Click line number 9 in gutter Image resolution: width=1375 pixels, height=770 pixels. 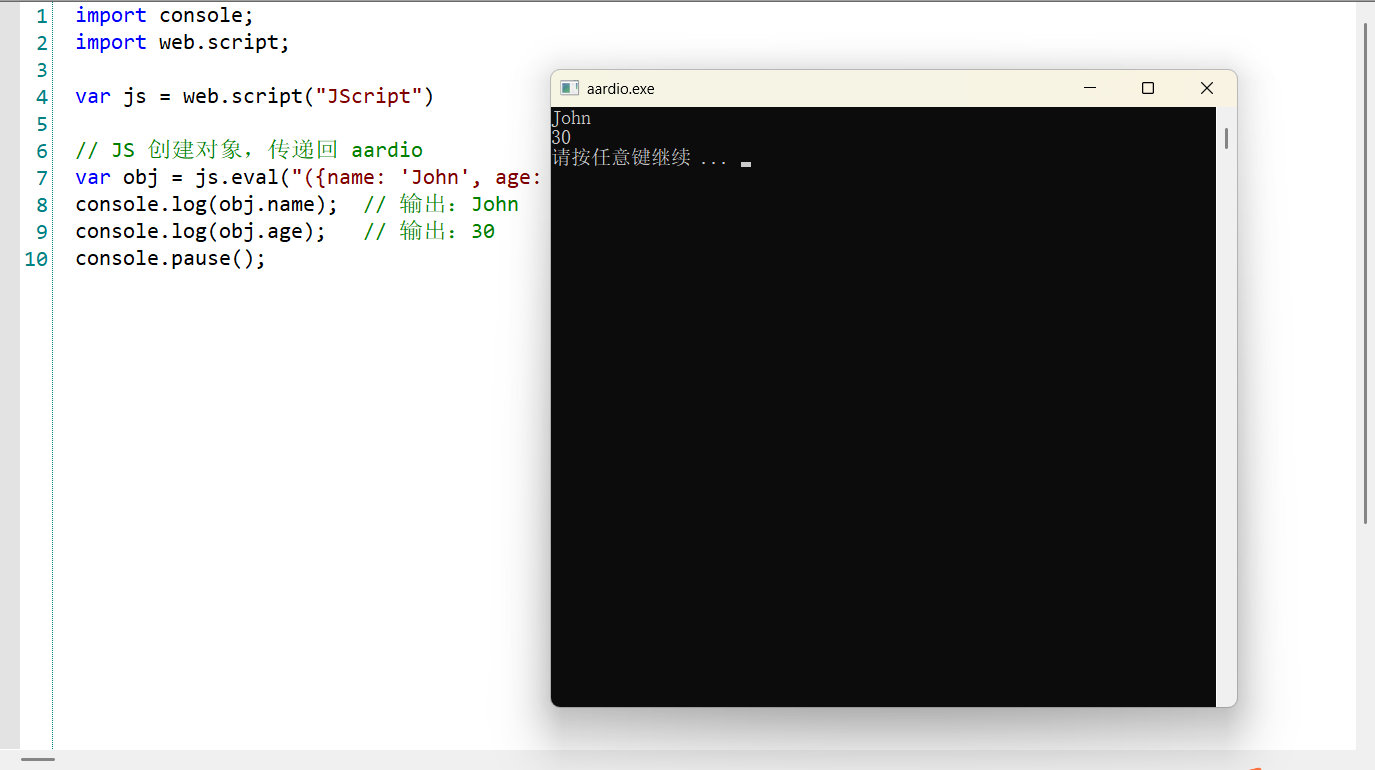pyautogui.click(x=41, y=232)
